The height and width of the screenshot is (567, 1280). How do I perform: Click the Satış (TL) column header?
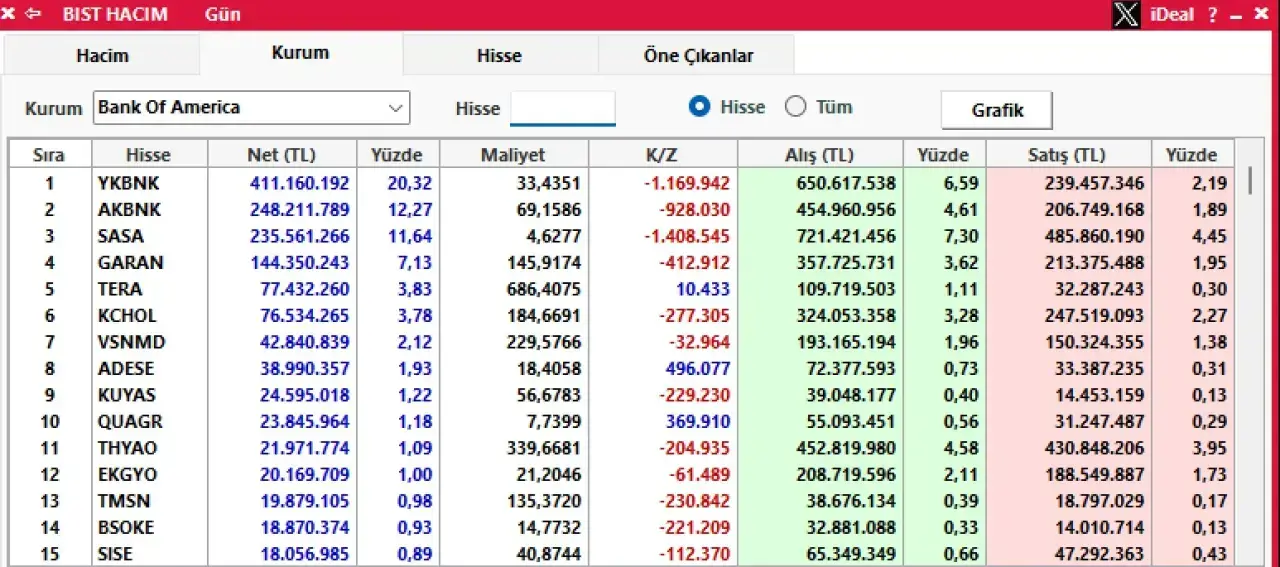point(1067,155)
